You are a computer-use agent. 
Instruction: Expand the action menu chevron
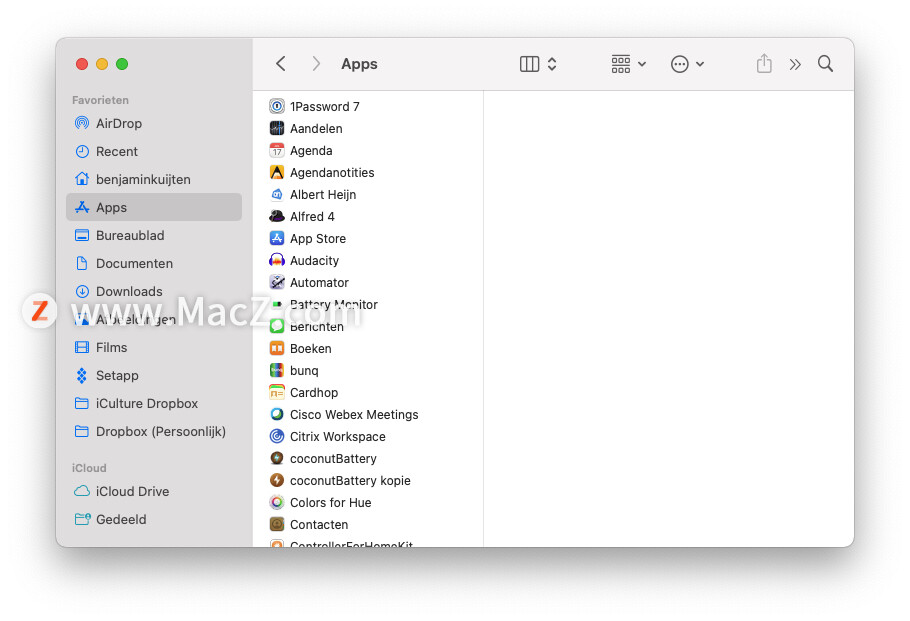[700, 64]
